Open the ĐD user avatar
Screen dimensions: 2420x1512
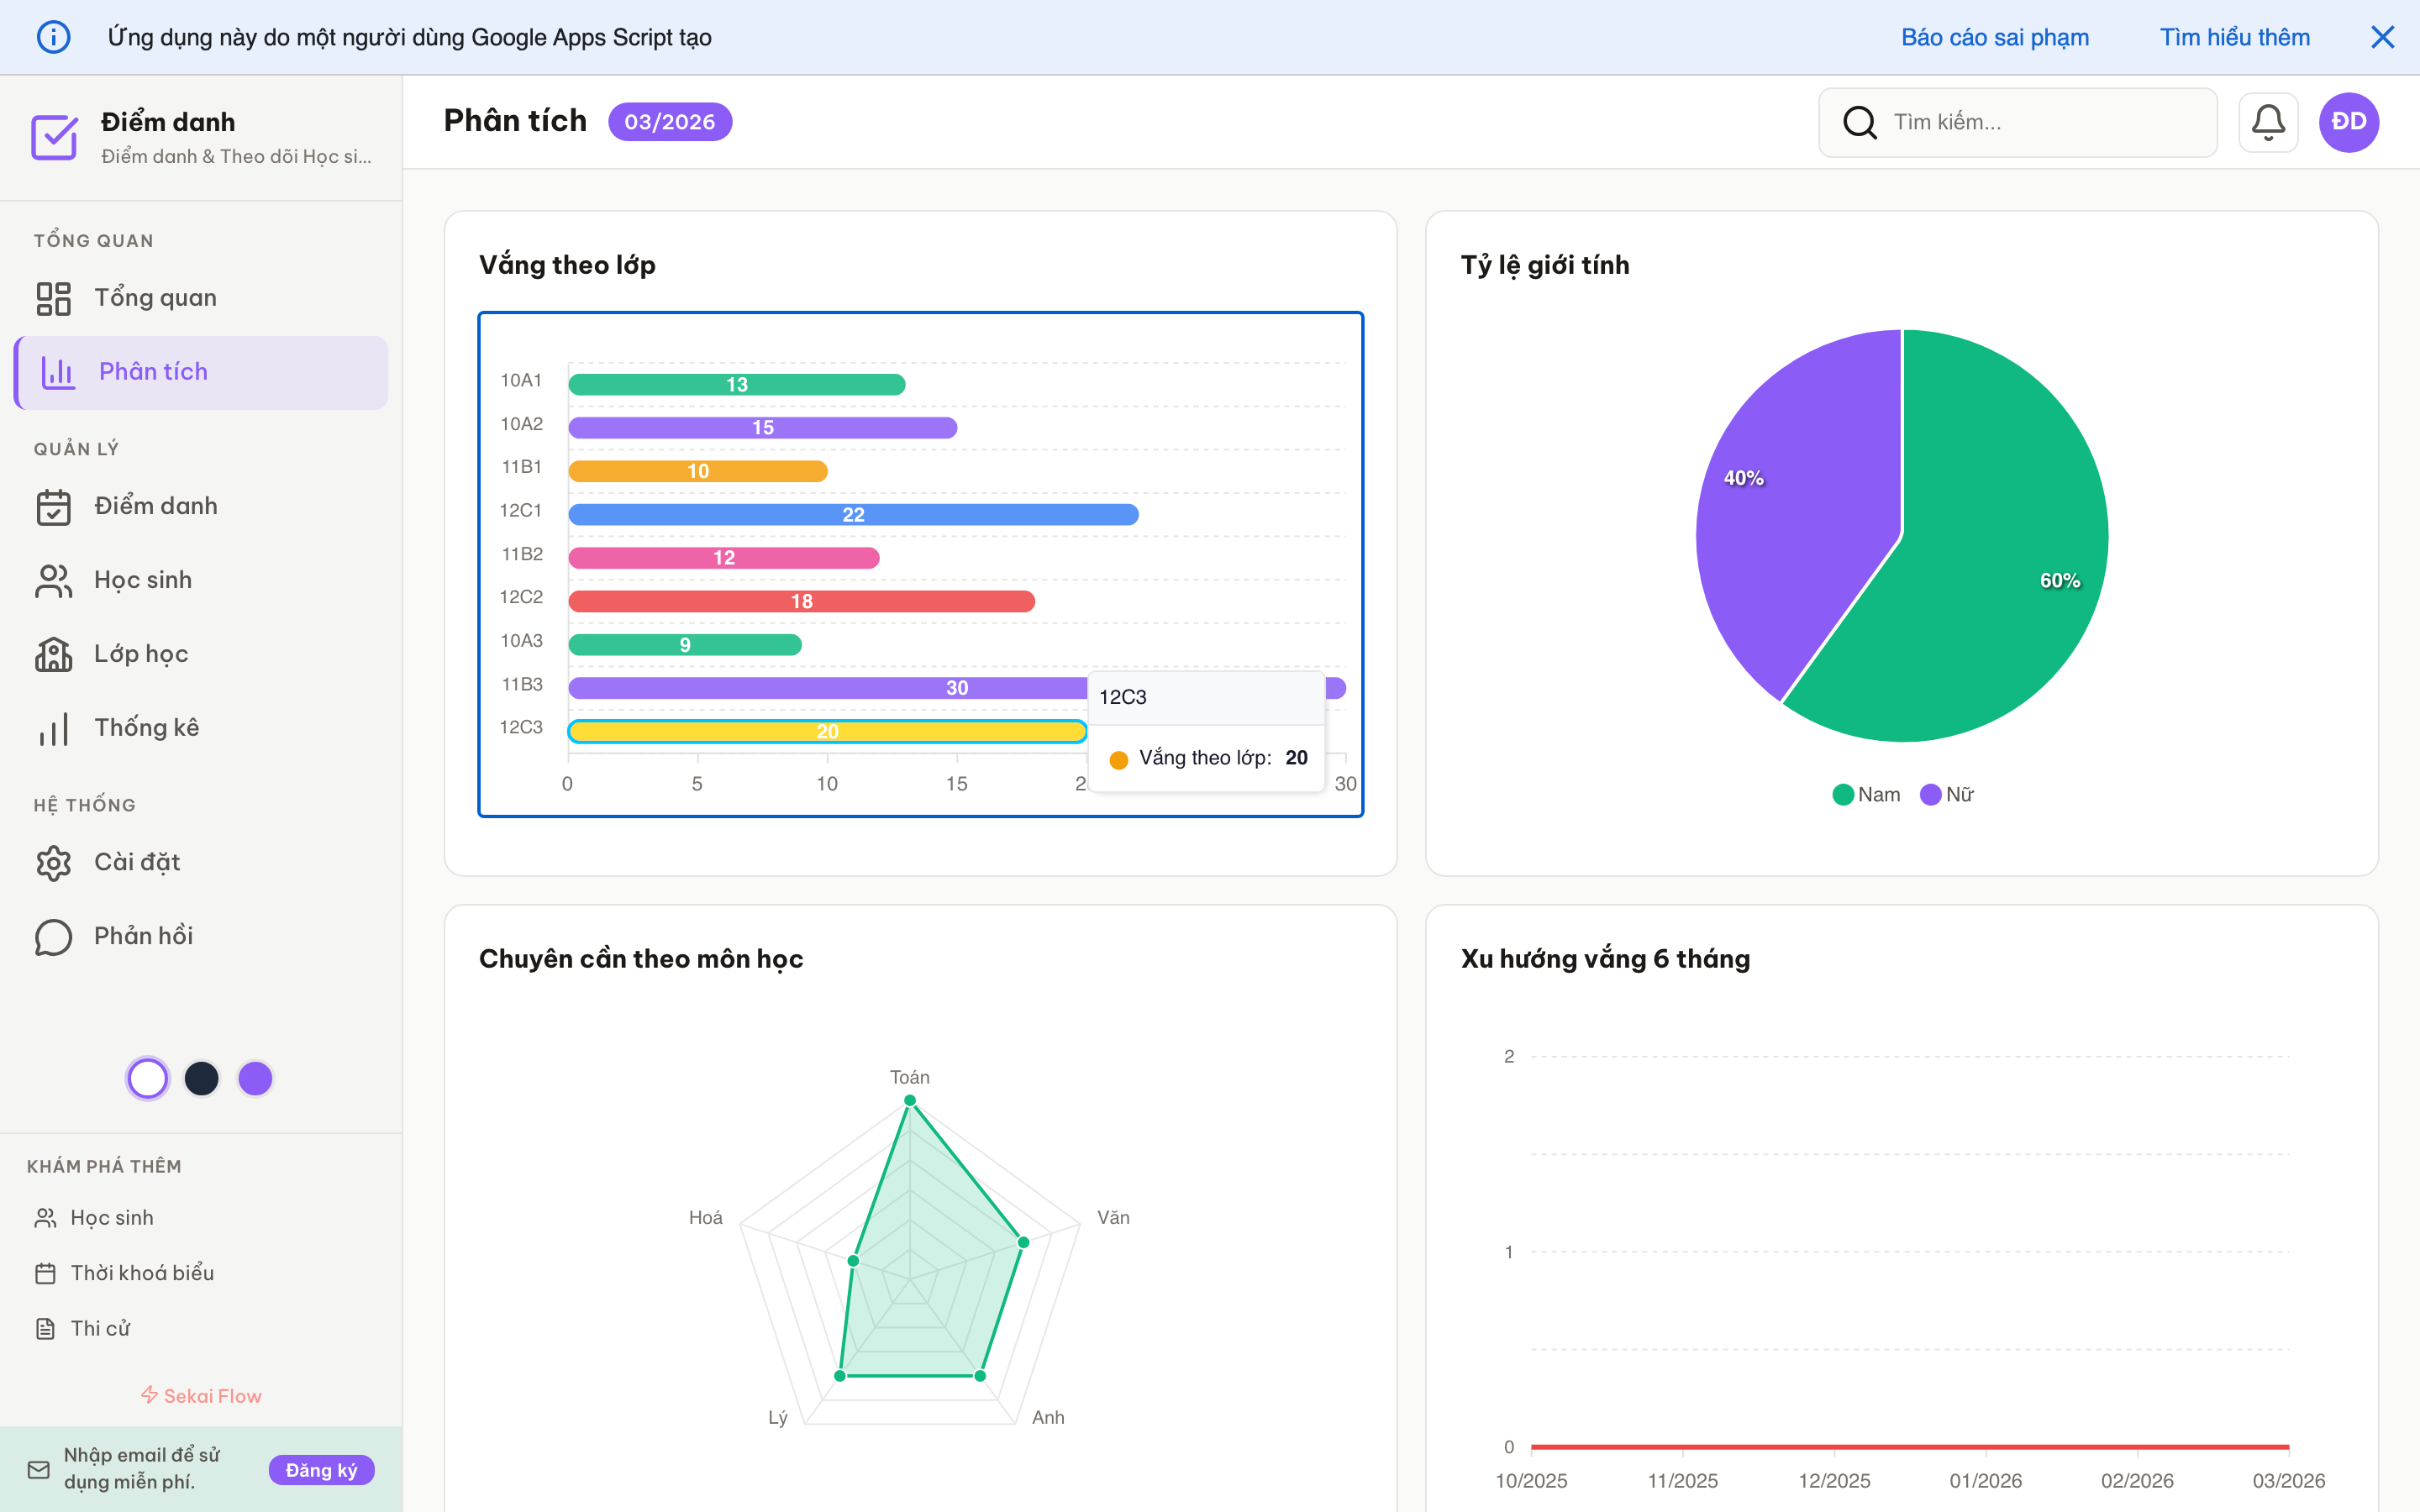pyautogui.click(x=2348, y=122)
